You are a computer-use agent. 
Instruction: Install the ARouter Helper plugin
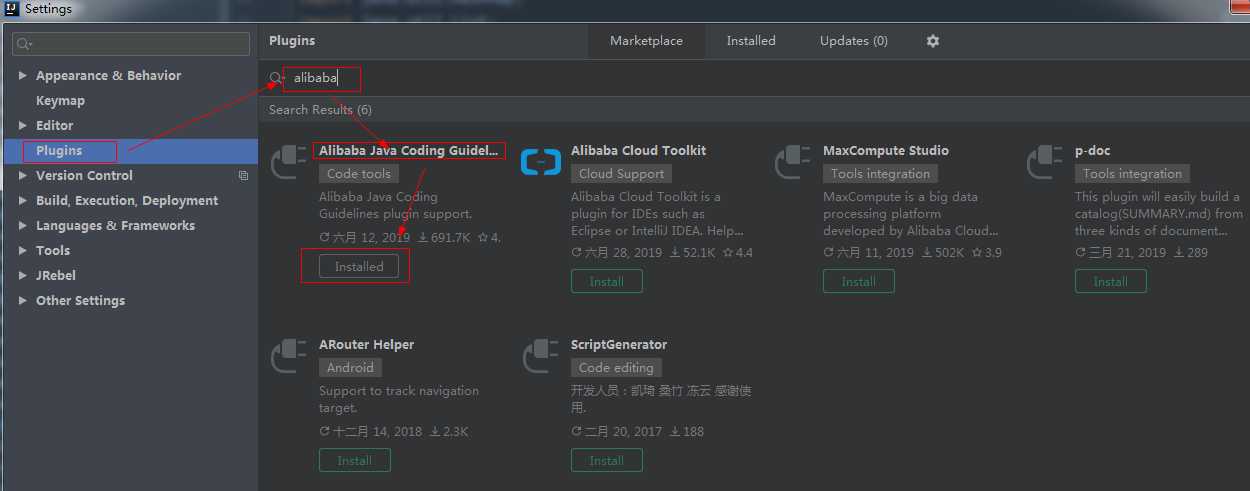[355, 461]
